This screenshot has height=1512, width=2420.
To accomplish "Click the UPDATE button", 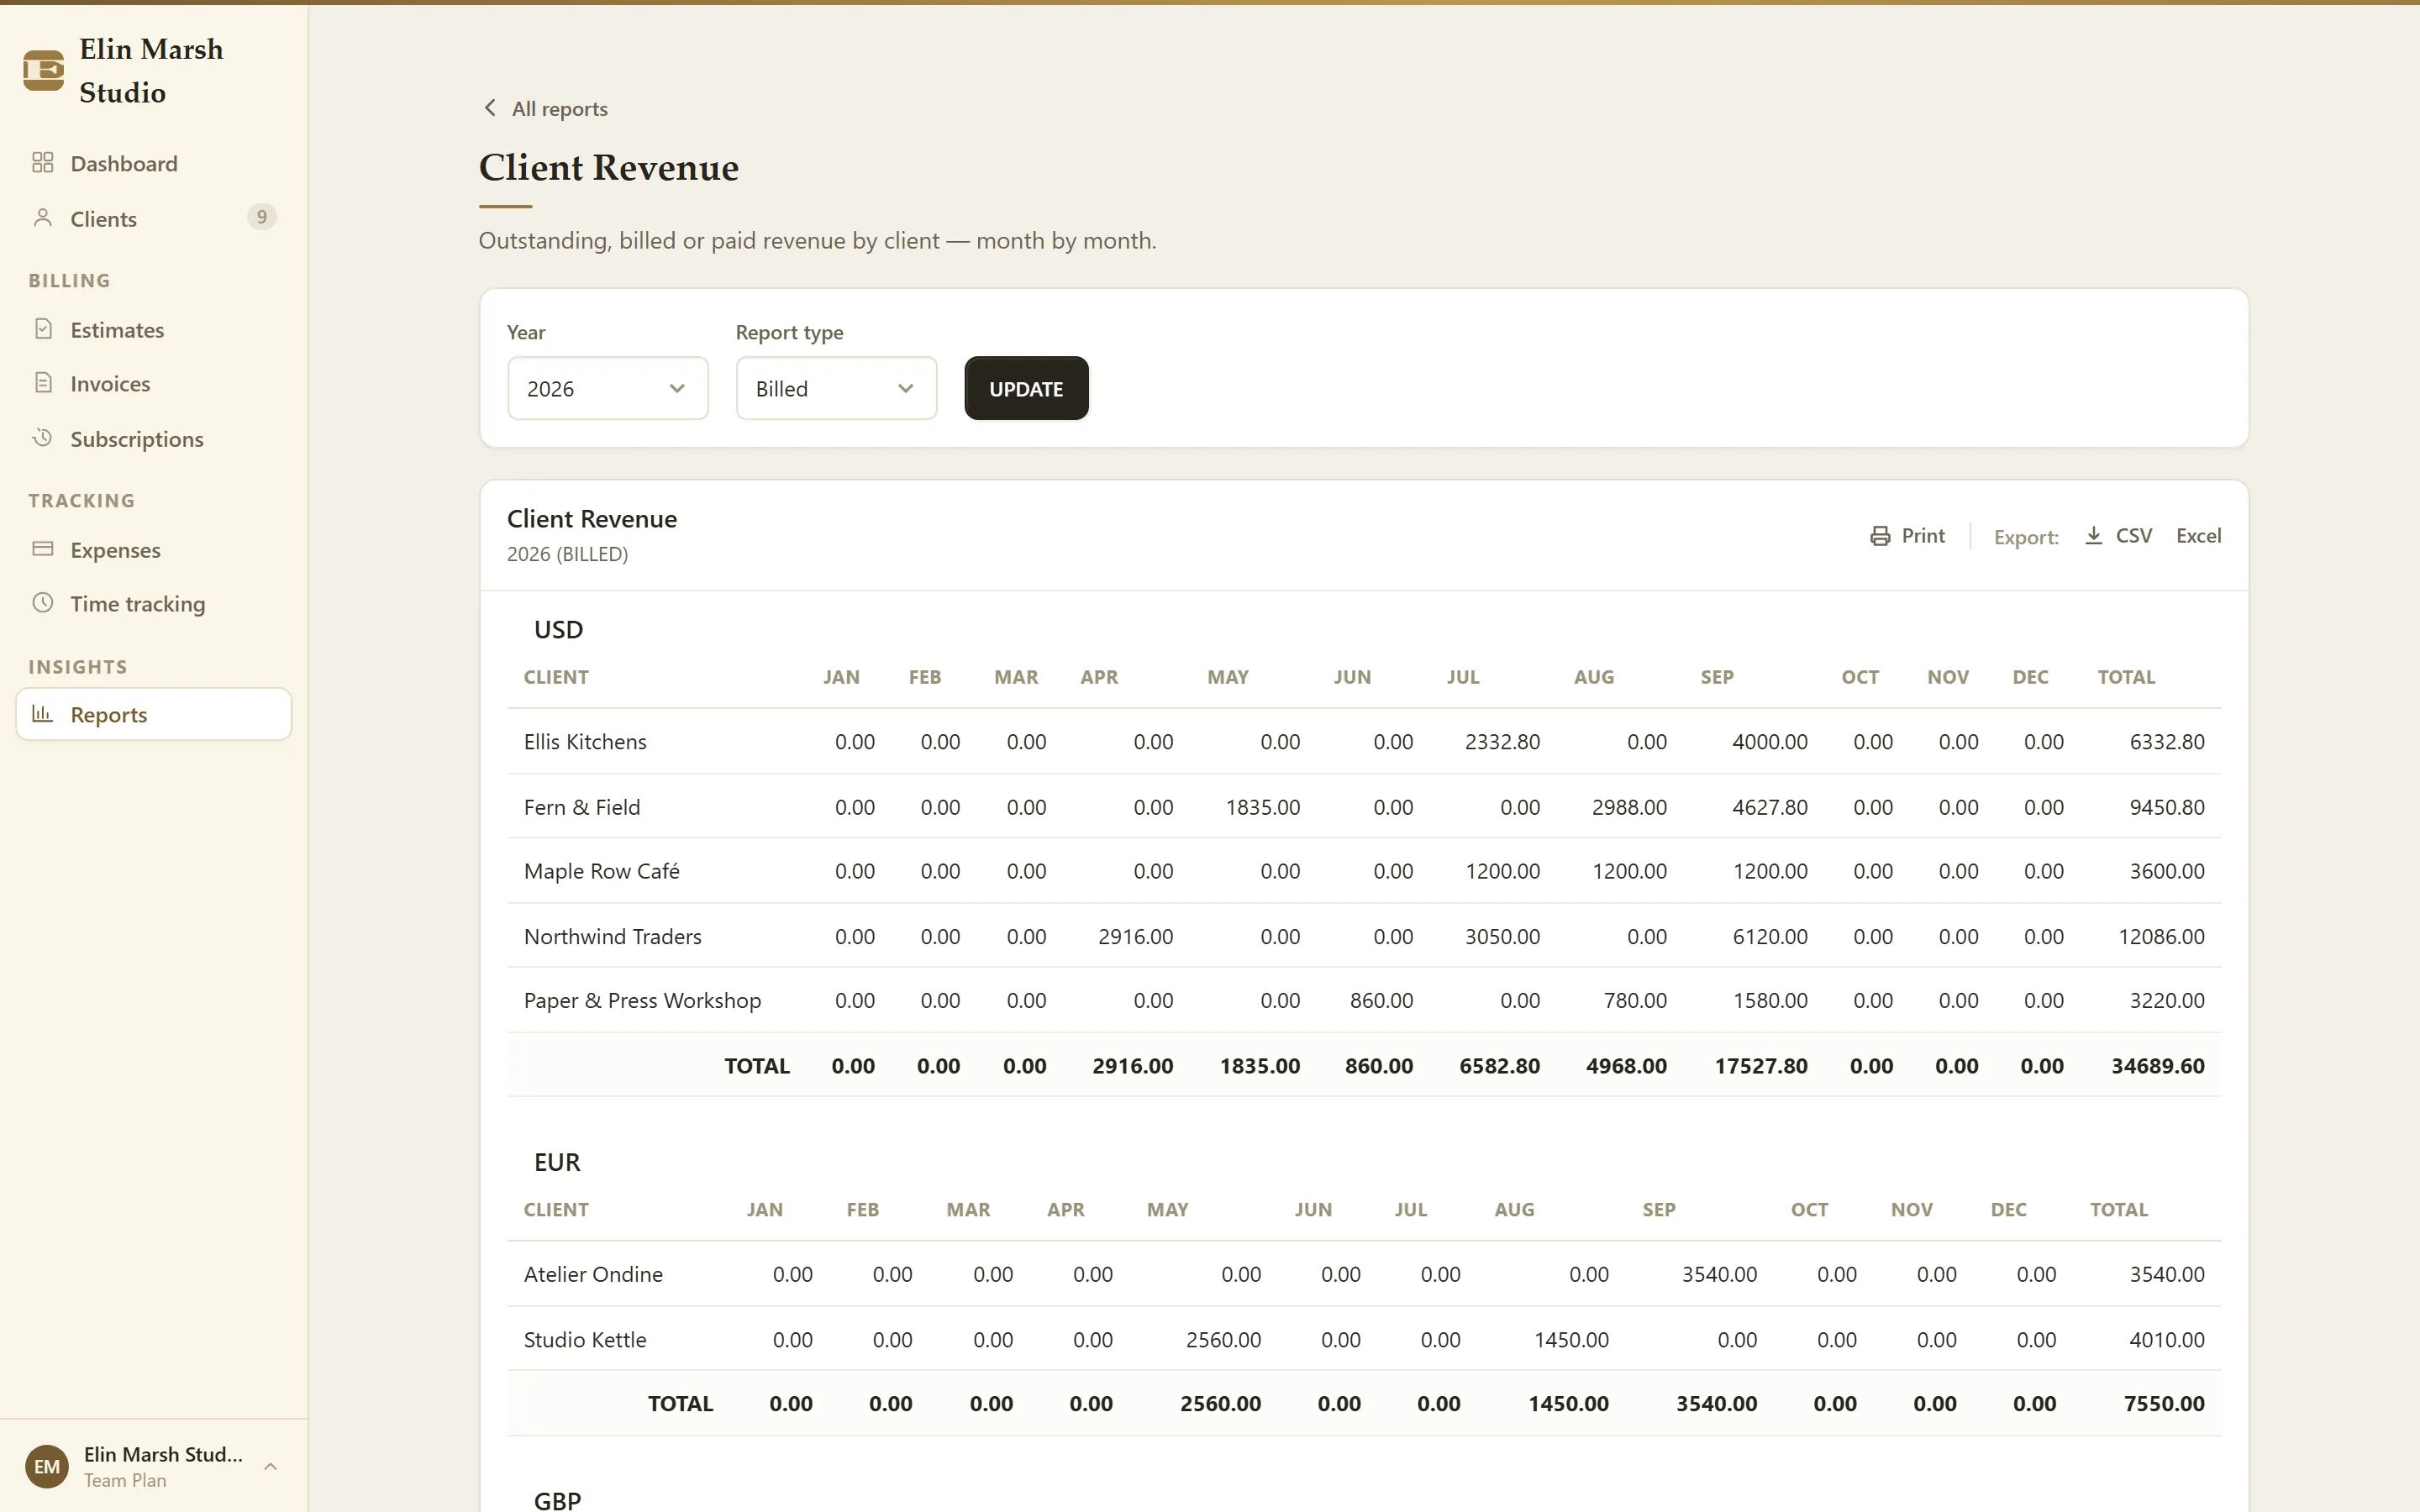I will (1026, 389).
